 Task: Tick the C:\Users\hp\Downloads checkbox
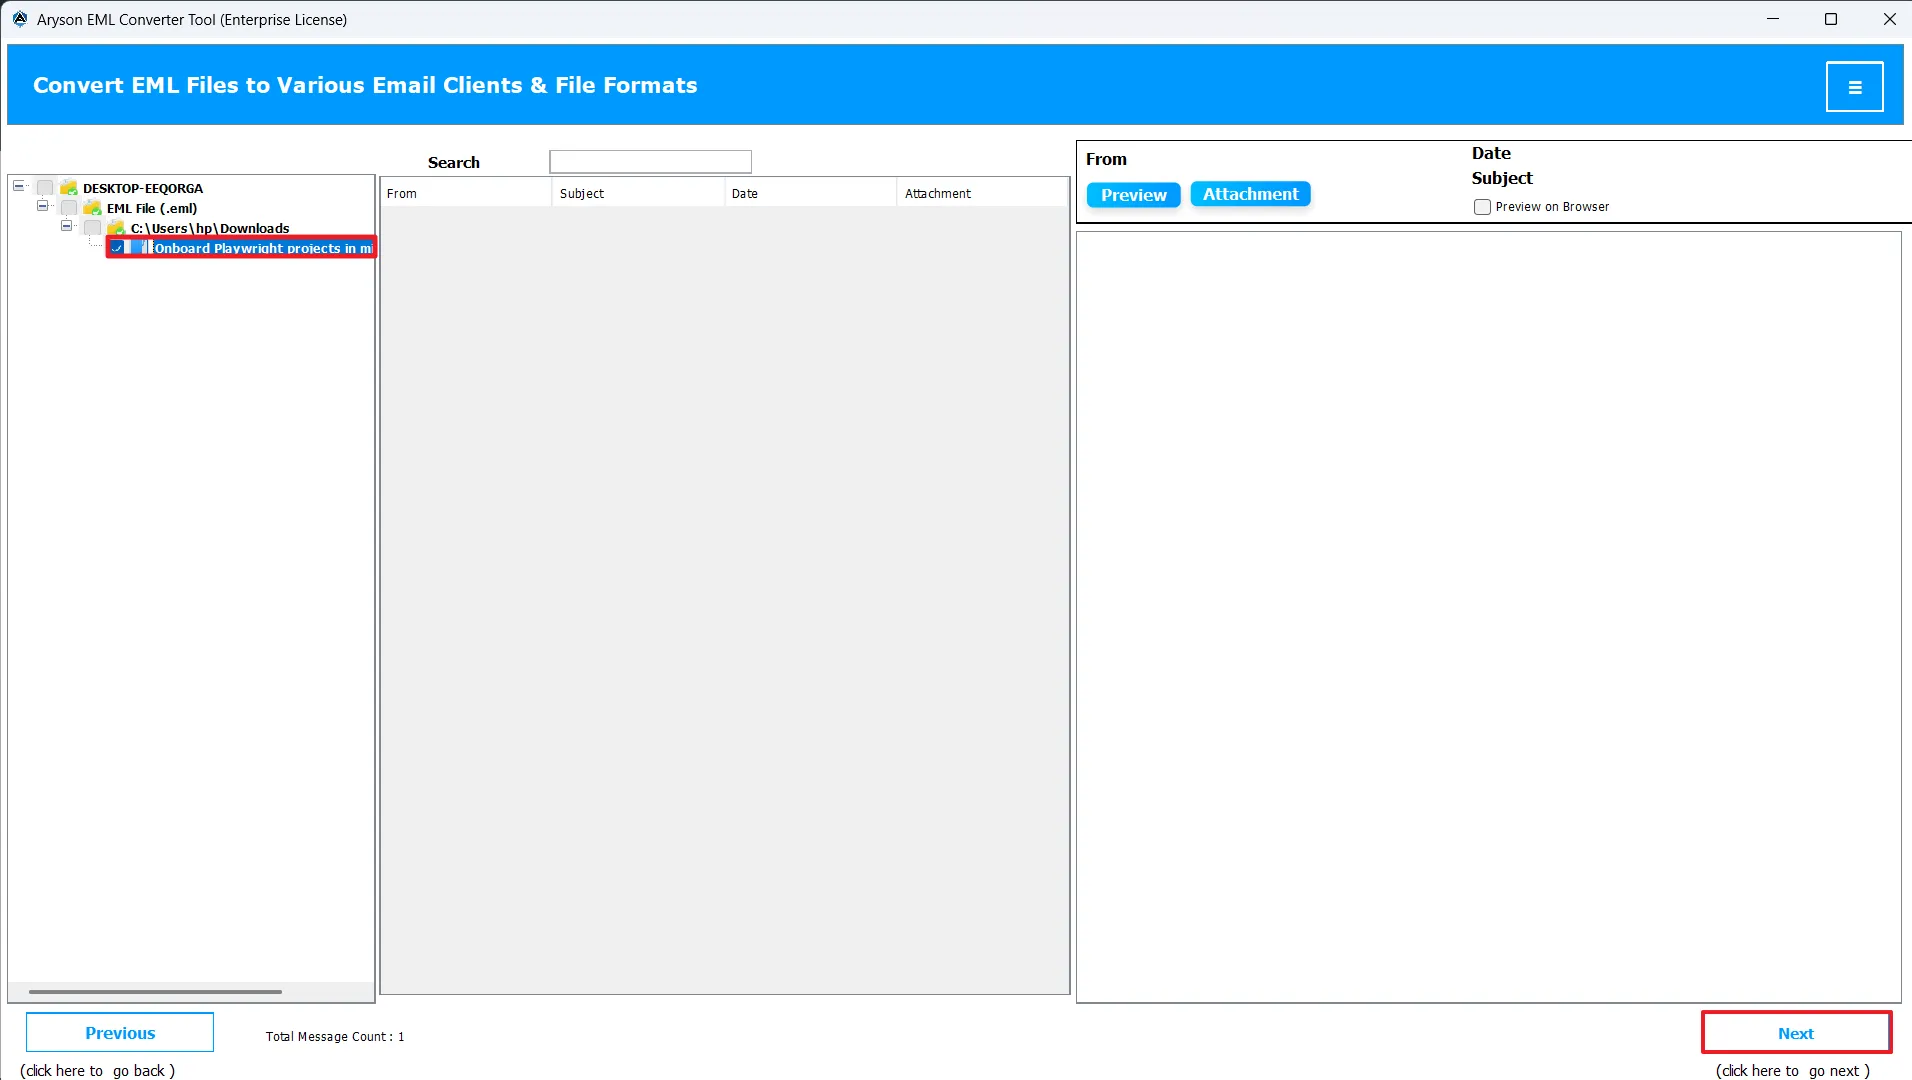pos(93,228)
